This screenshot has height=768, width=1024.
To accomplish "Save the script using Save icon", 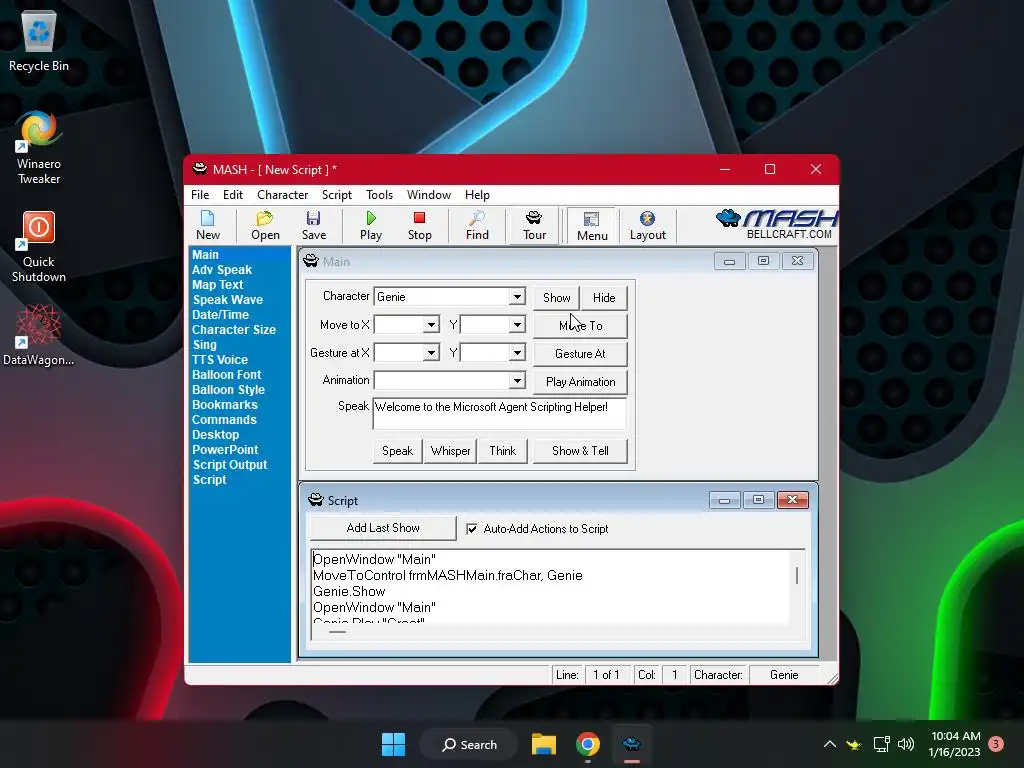I will (x=313, y=226).
